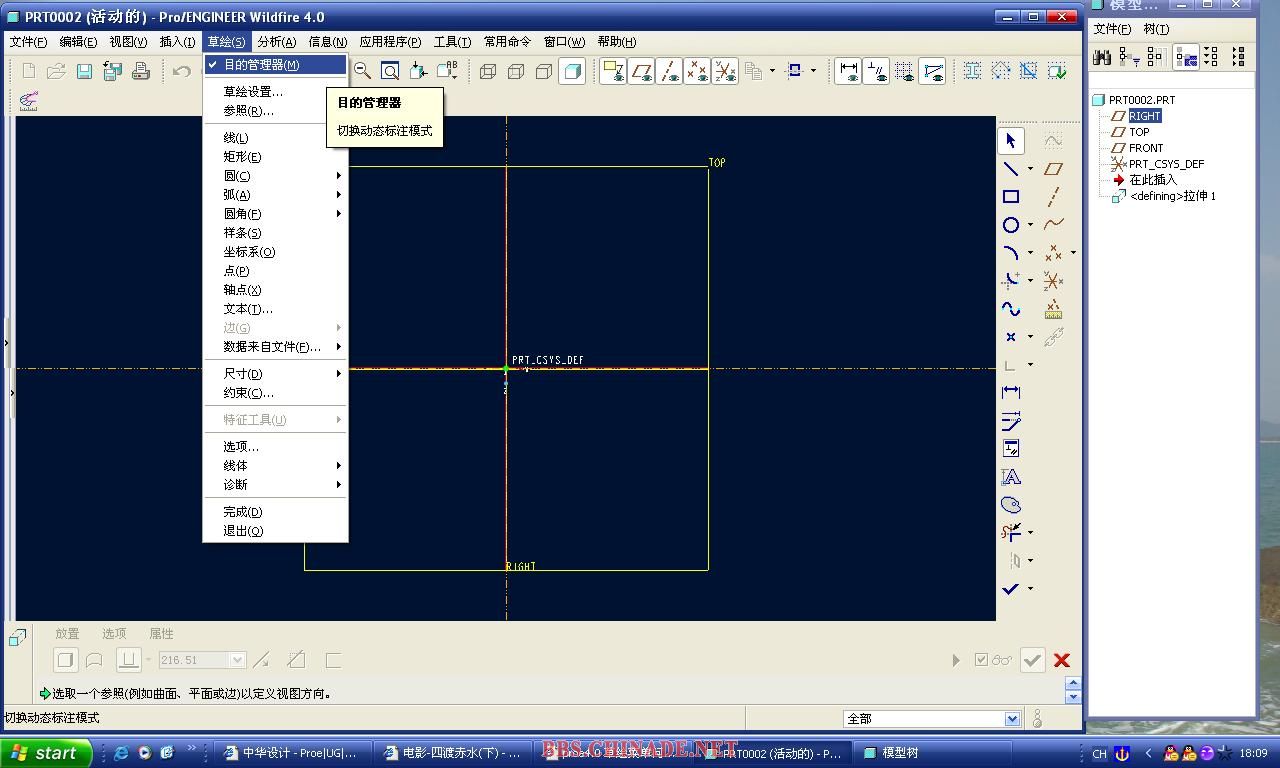
Task: Open the 文件(F) menu
Action: pyautogui.click(x=28, y=42)
